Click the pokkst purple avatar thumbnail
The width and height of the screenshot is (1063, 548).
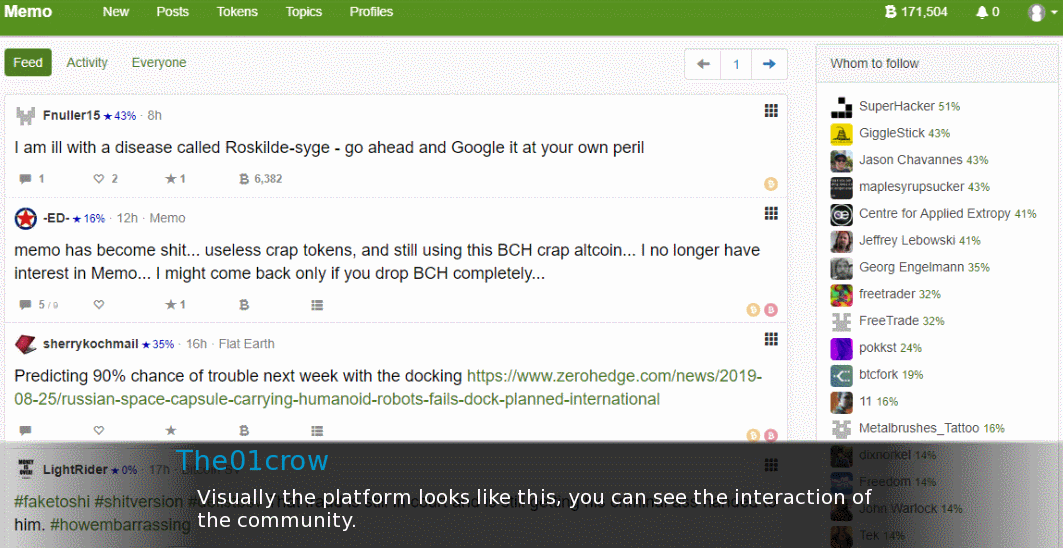[x=841, y=349]
